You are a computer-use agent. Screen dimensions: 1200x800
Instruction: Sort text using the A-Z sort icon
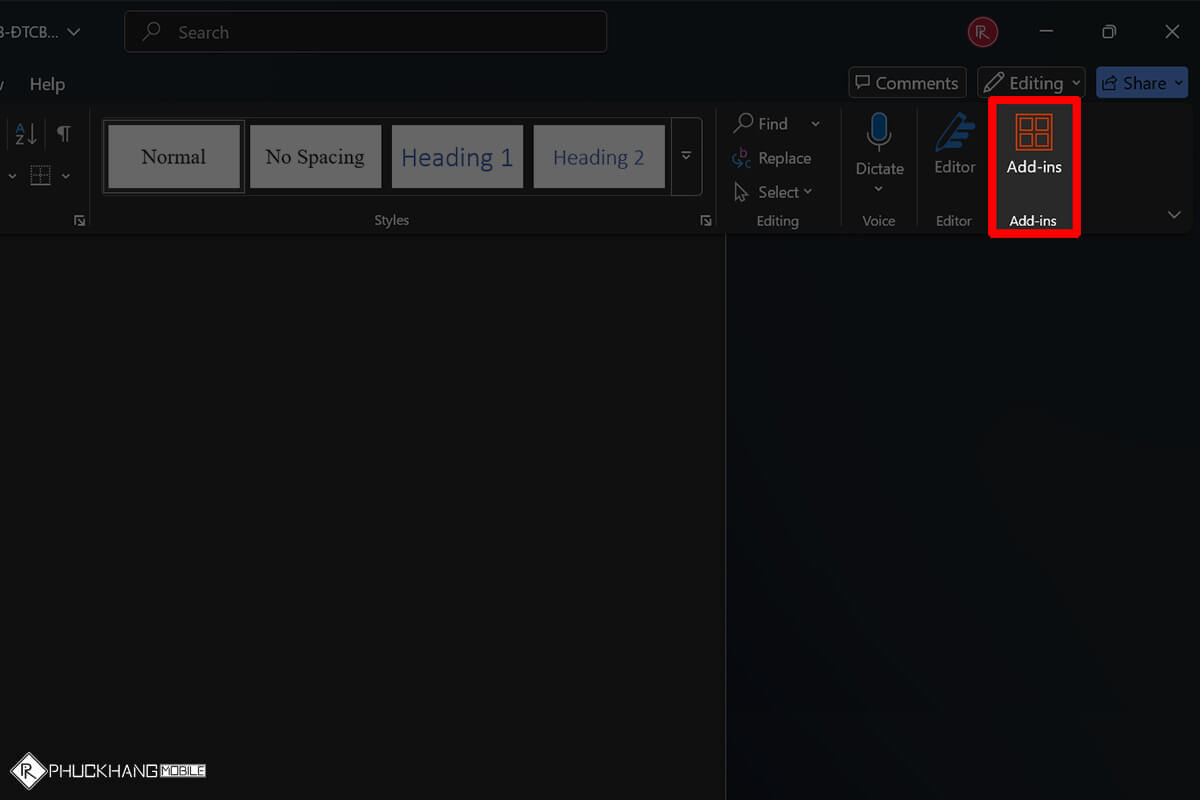point(26,133)
